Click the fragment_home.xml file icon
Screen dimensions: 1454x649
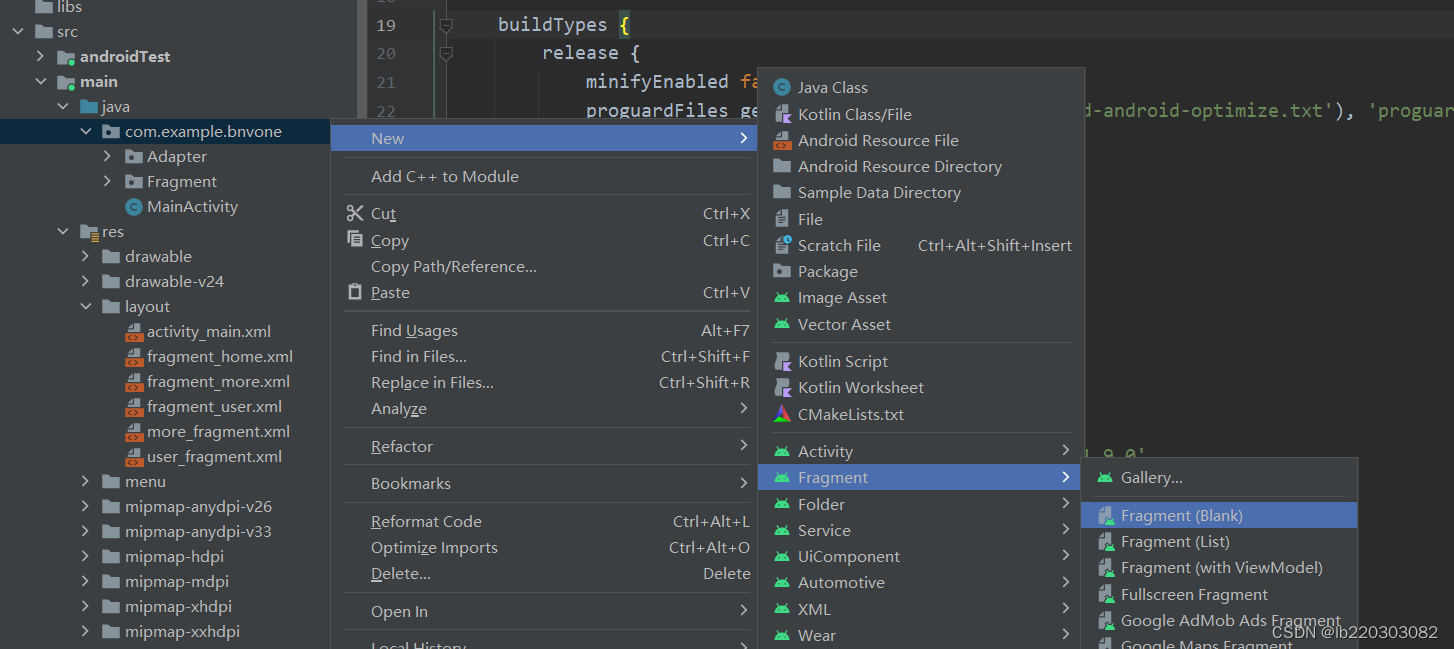135,356
